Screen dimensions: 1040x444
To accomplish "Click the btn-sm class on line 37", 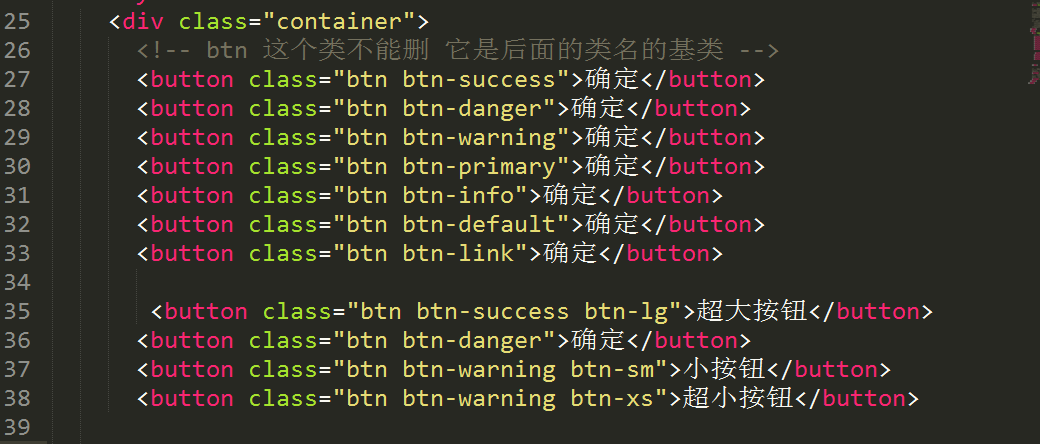I will [612, 369].
